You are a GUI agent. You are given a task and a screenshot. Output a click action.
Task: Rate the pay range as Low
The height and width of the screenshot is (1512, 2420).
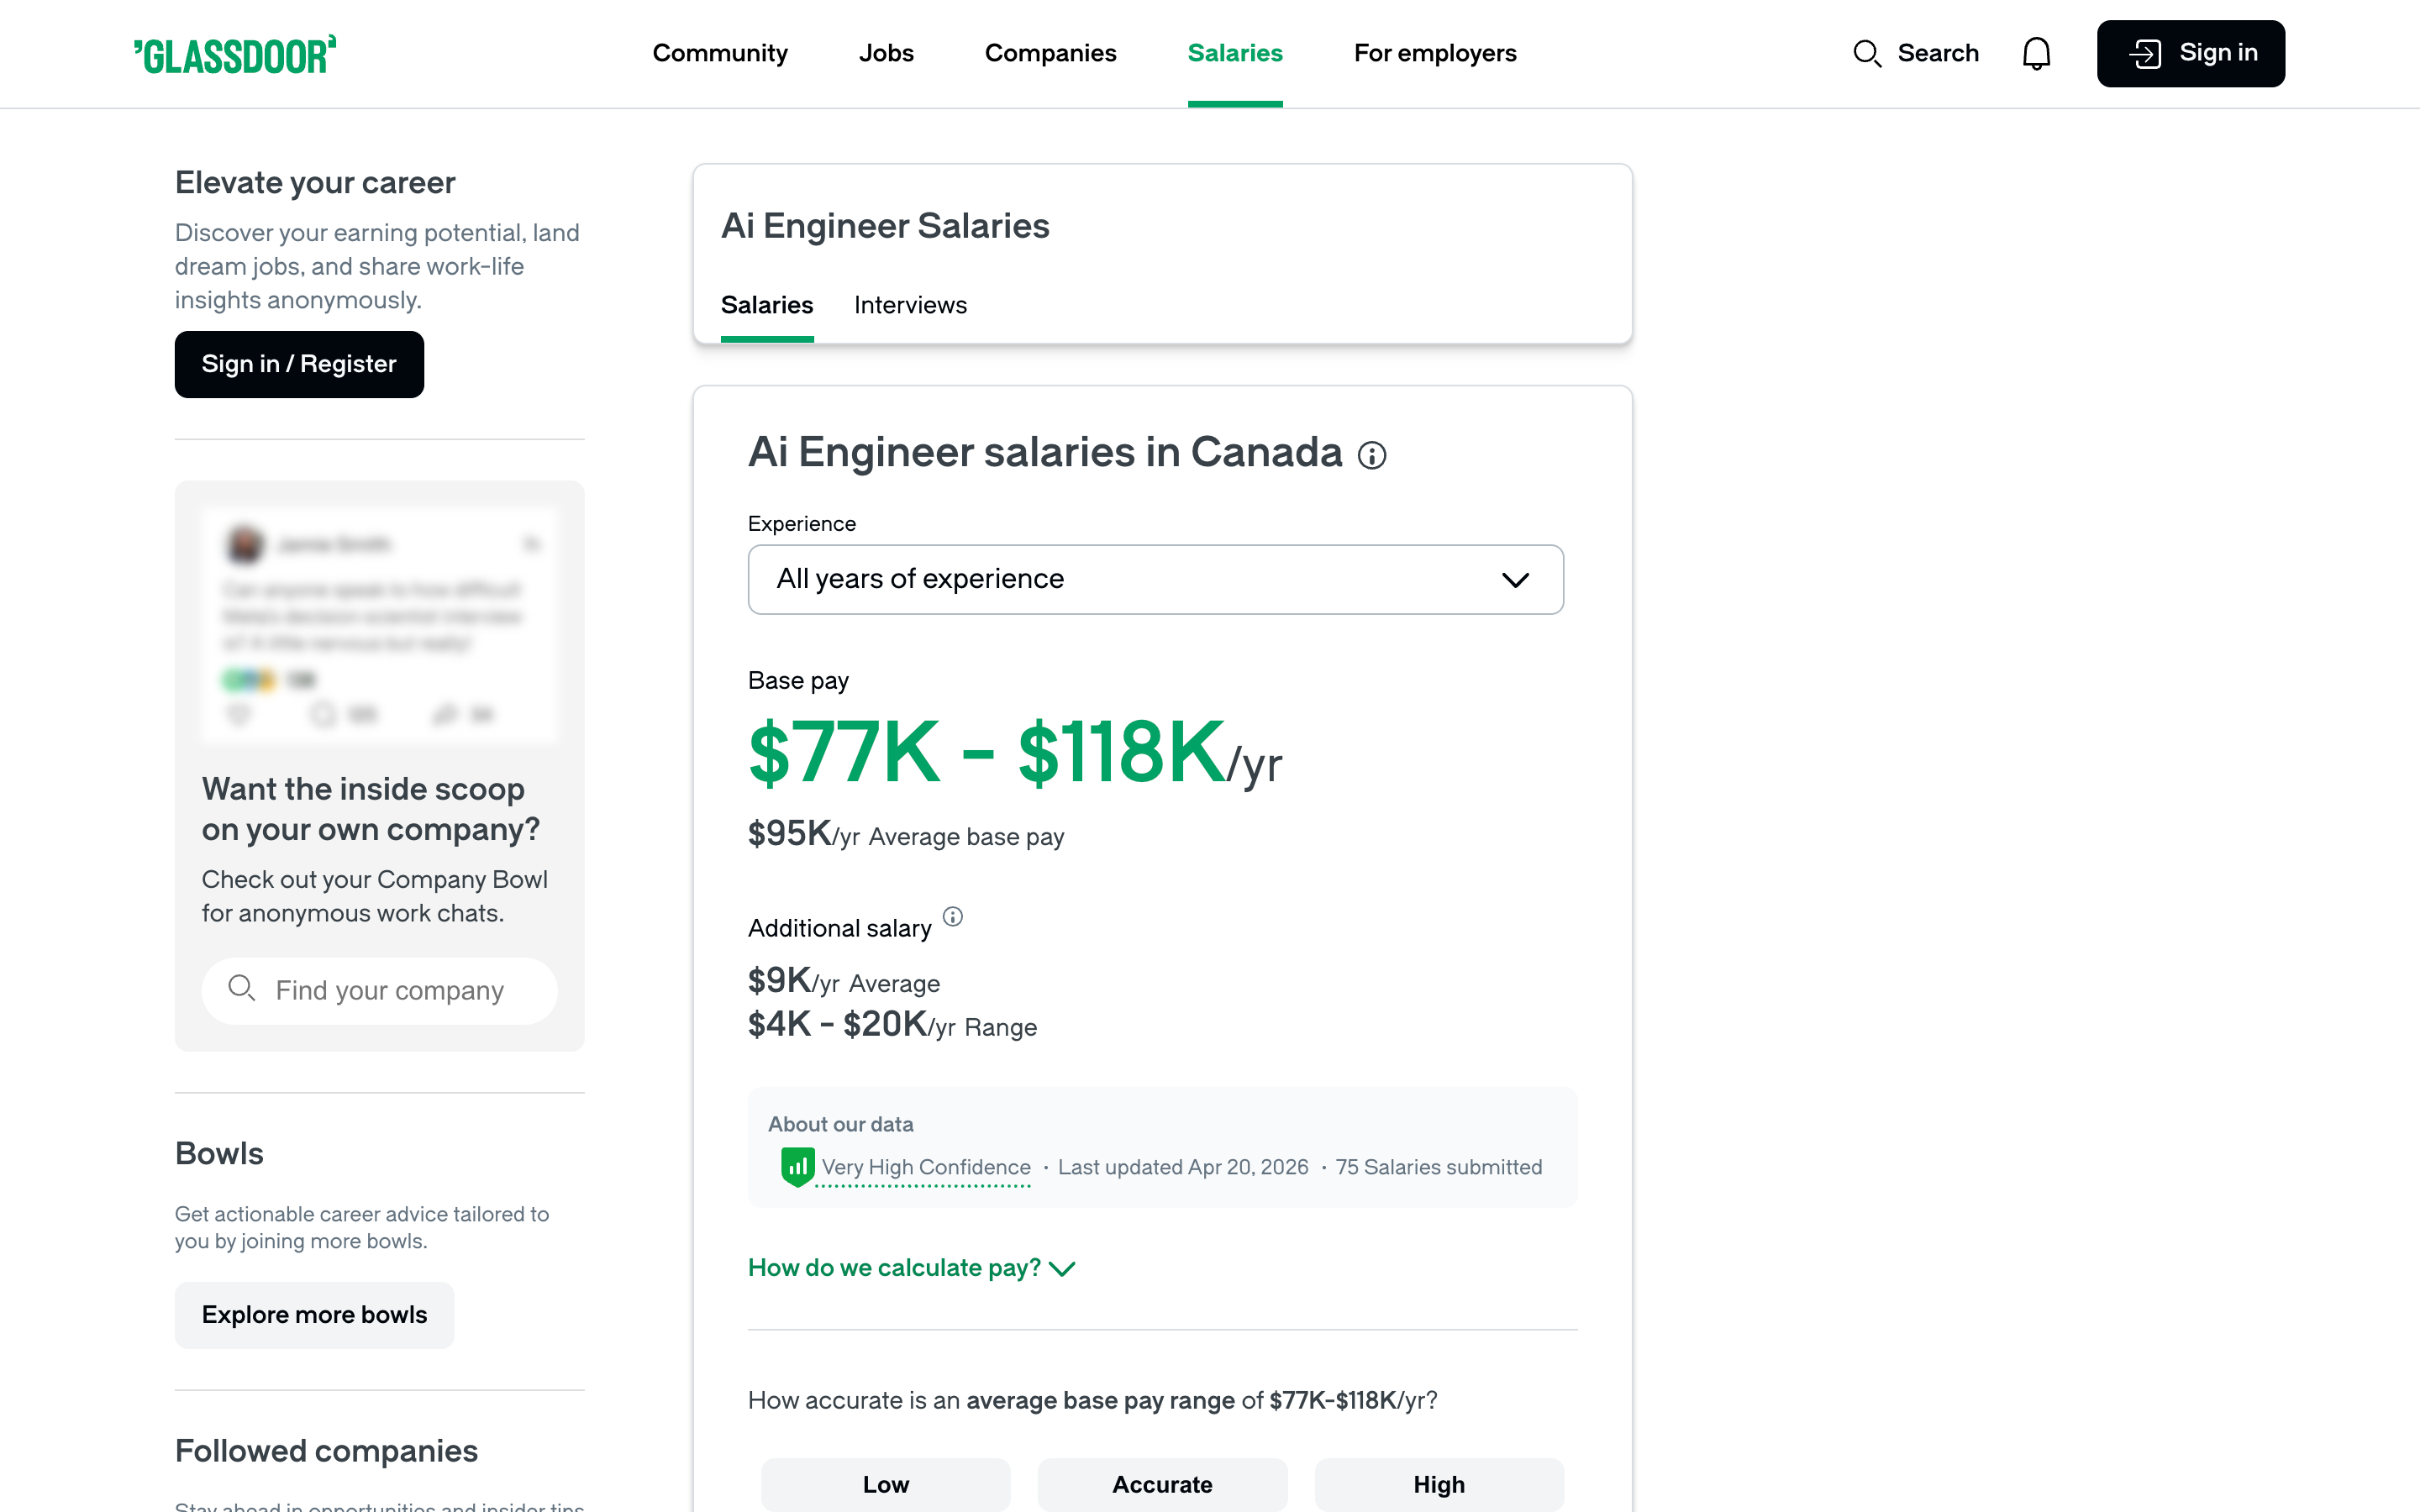(885, 1484)
